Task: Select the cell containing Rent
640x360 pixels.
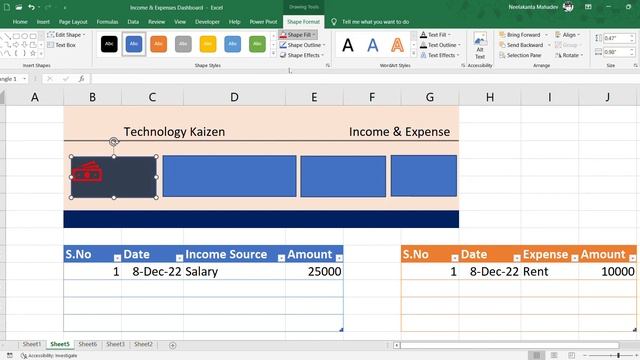Action: [x=549, y=271]
